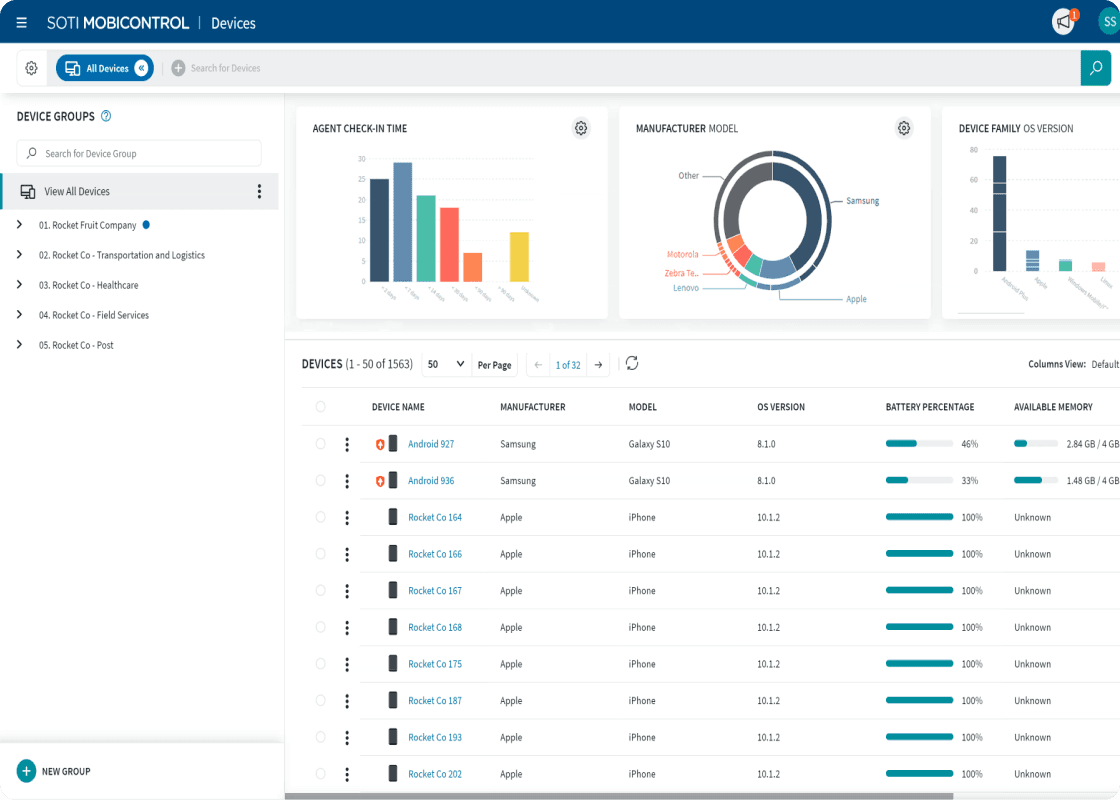1120x800 pixels.
Task: Expand 02. Transportation and Logistics group
Action: point(19,254)
